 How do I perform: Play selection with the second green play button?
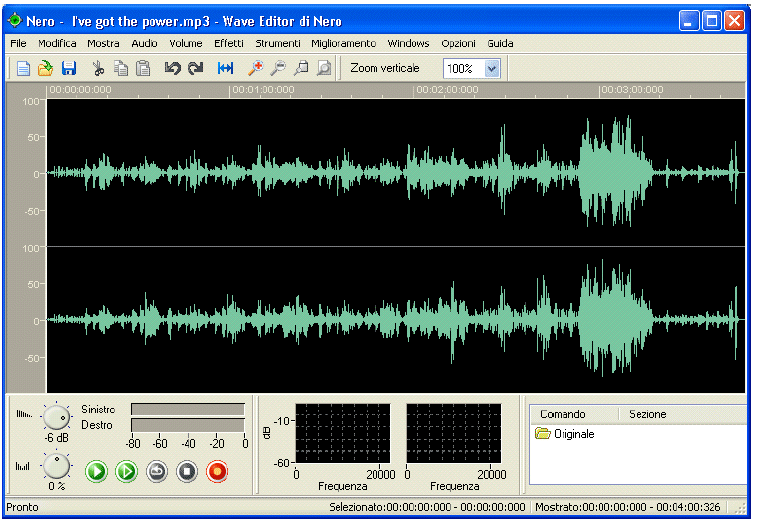126,471
